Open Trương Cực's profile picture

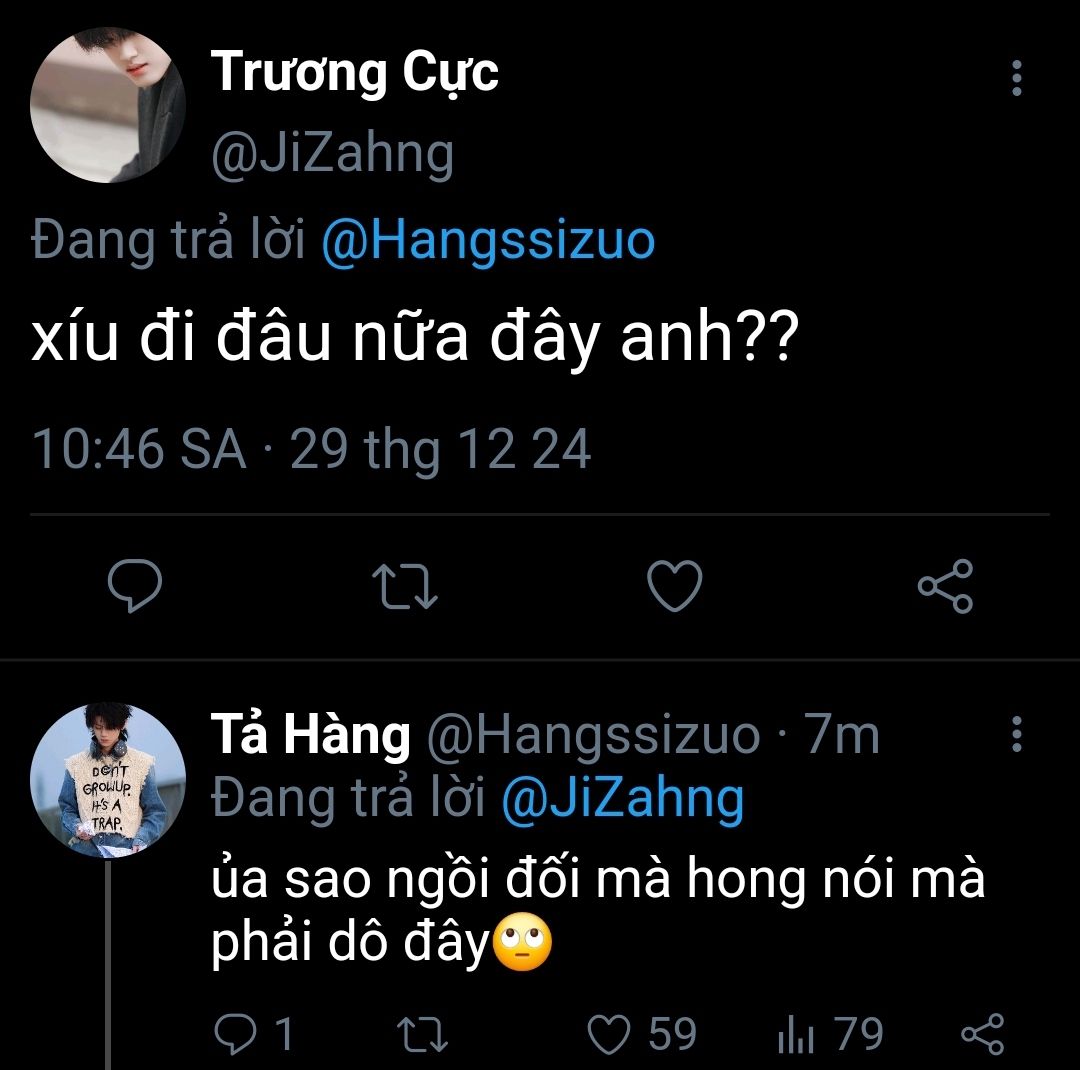click(108, 106)
